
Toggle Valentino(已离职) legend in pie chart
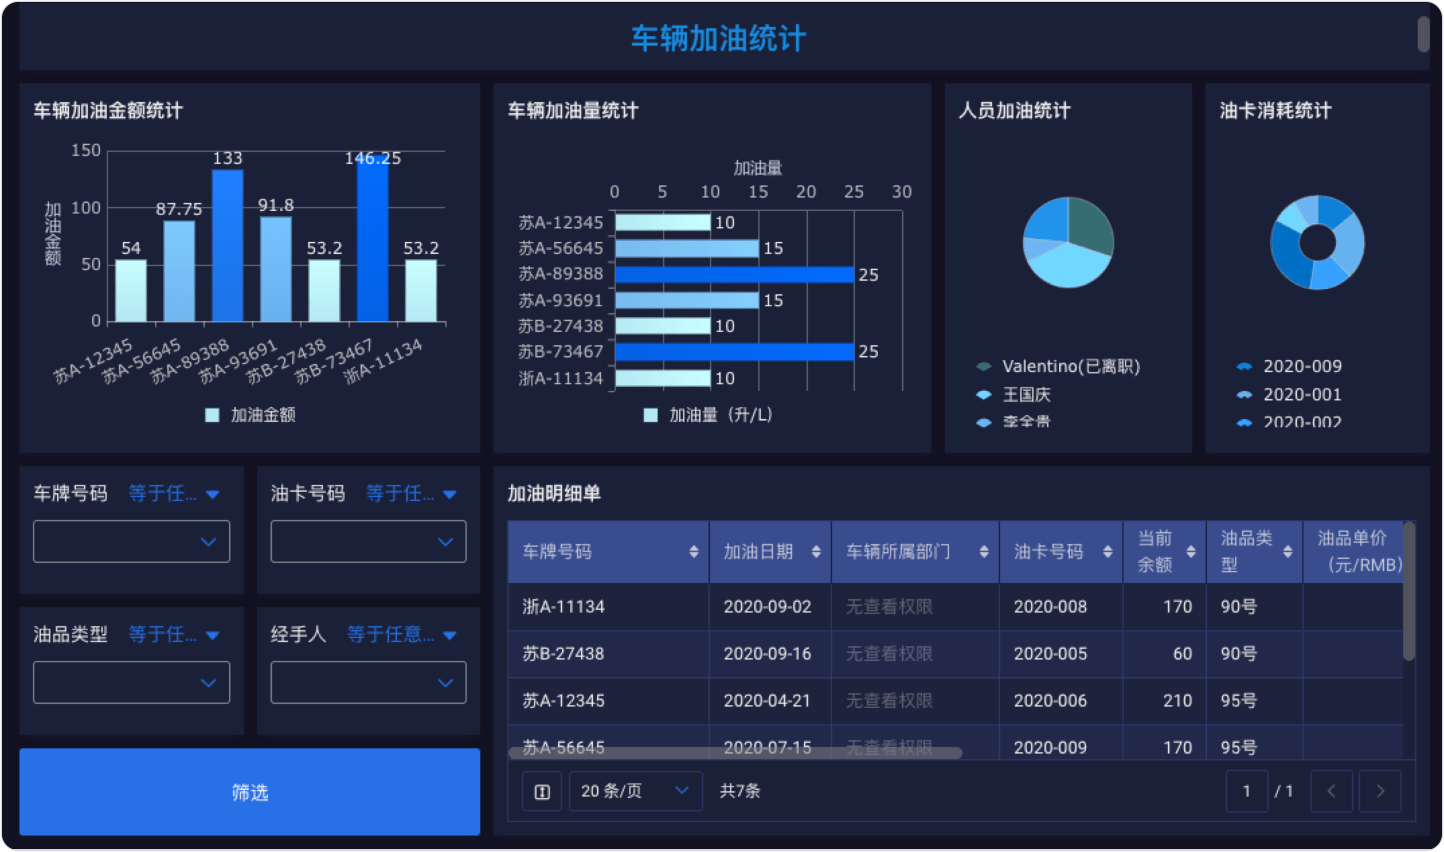pyautogui.click(x=1060, y=367)
